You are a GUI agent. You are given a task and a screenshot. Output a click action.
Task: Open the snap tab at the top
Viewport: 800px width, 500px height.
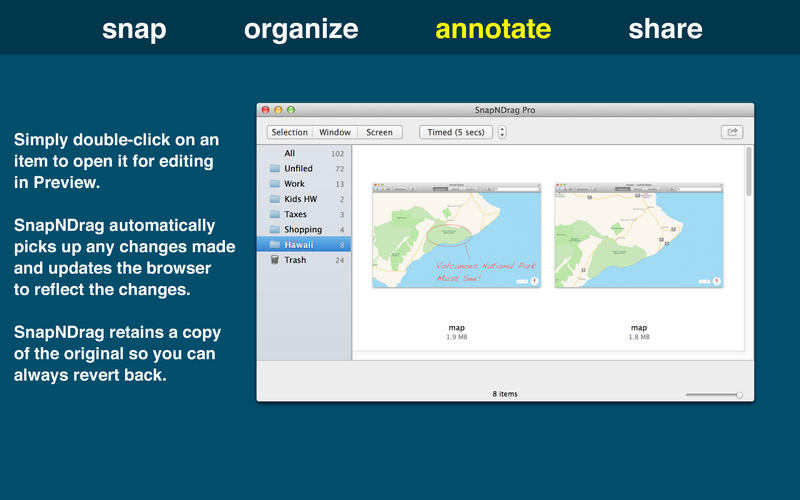tap(134, 29)
